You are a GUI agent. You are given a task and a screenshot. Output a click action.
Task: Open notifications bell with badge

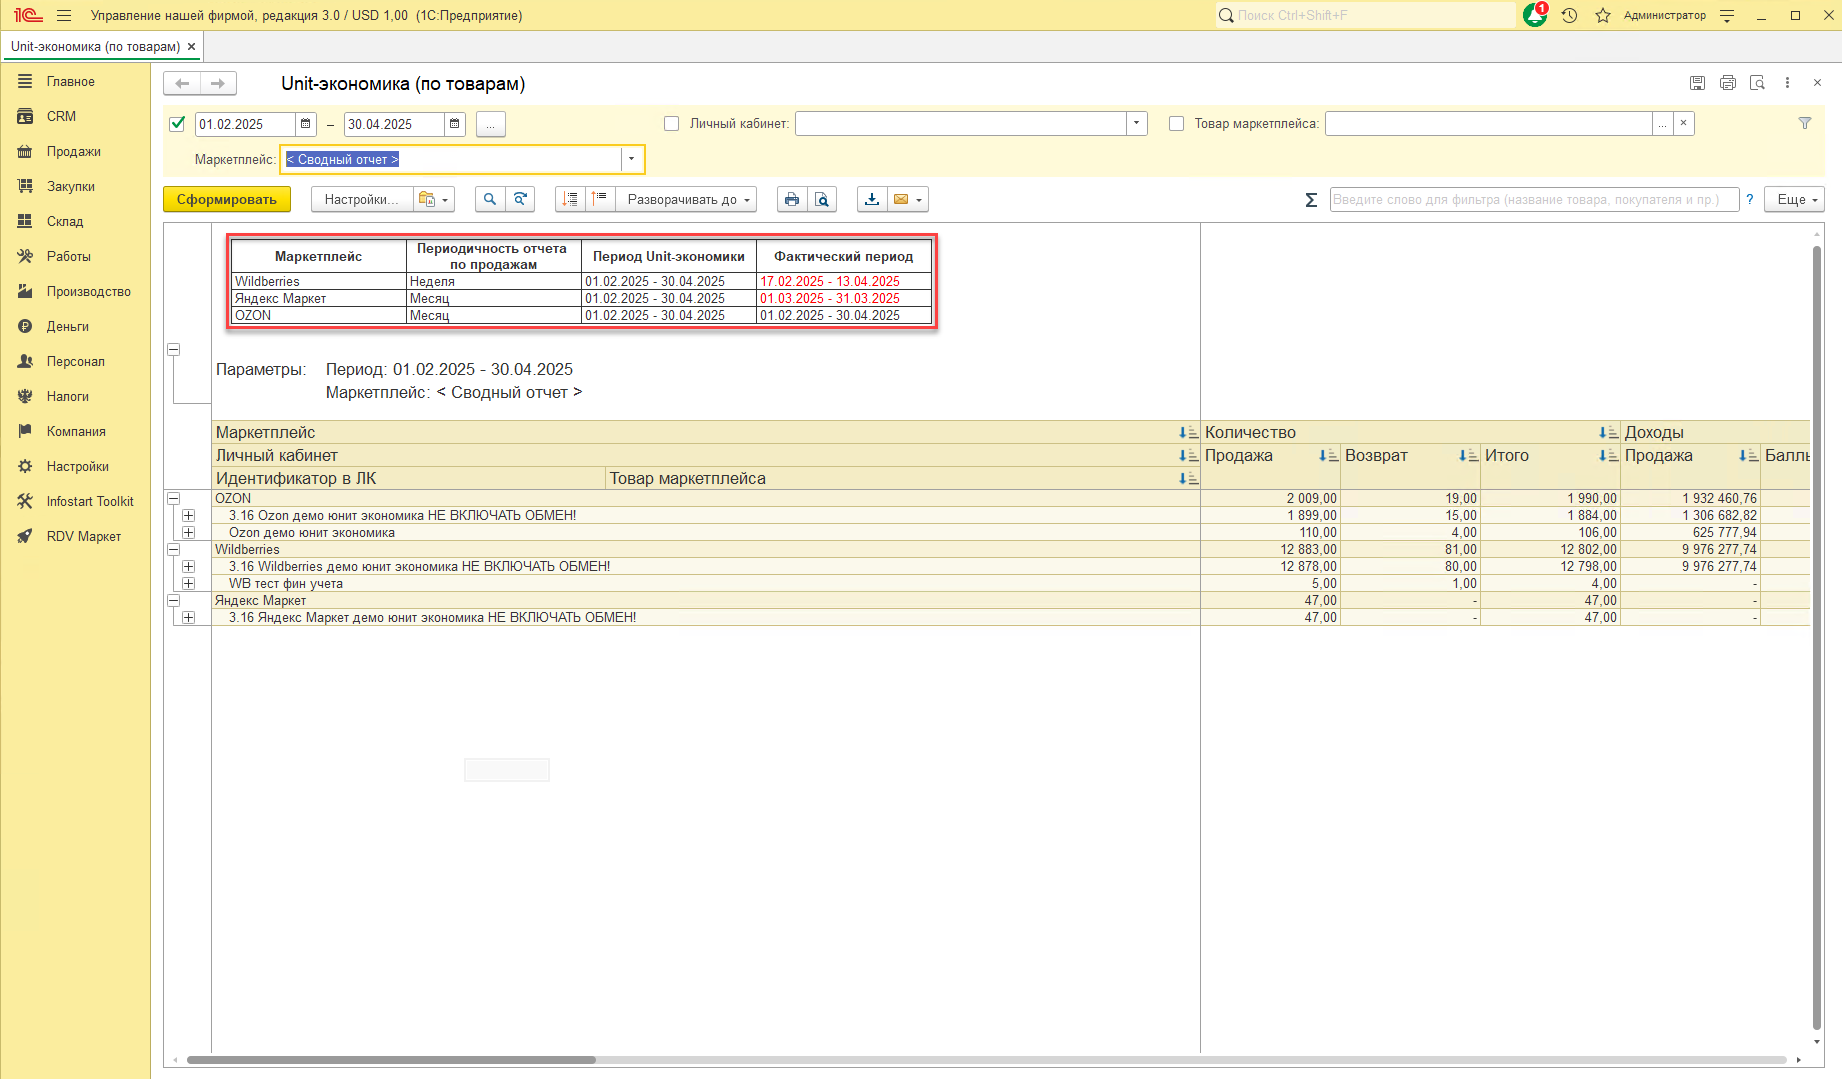click(1535, 15)
